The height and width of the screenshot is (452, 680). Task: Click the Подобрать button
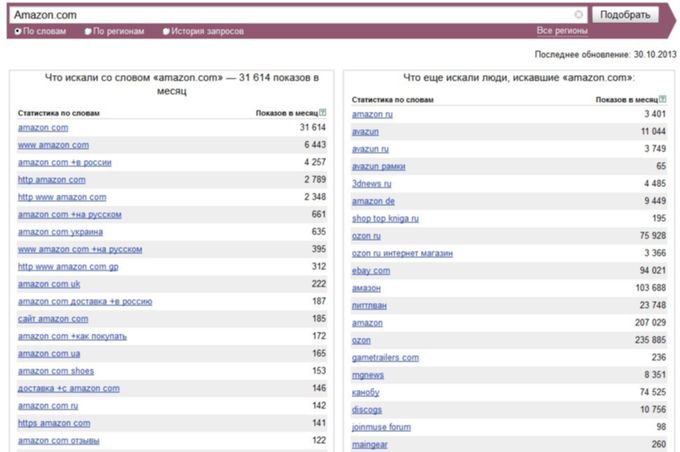[625, 15]
